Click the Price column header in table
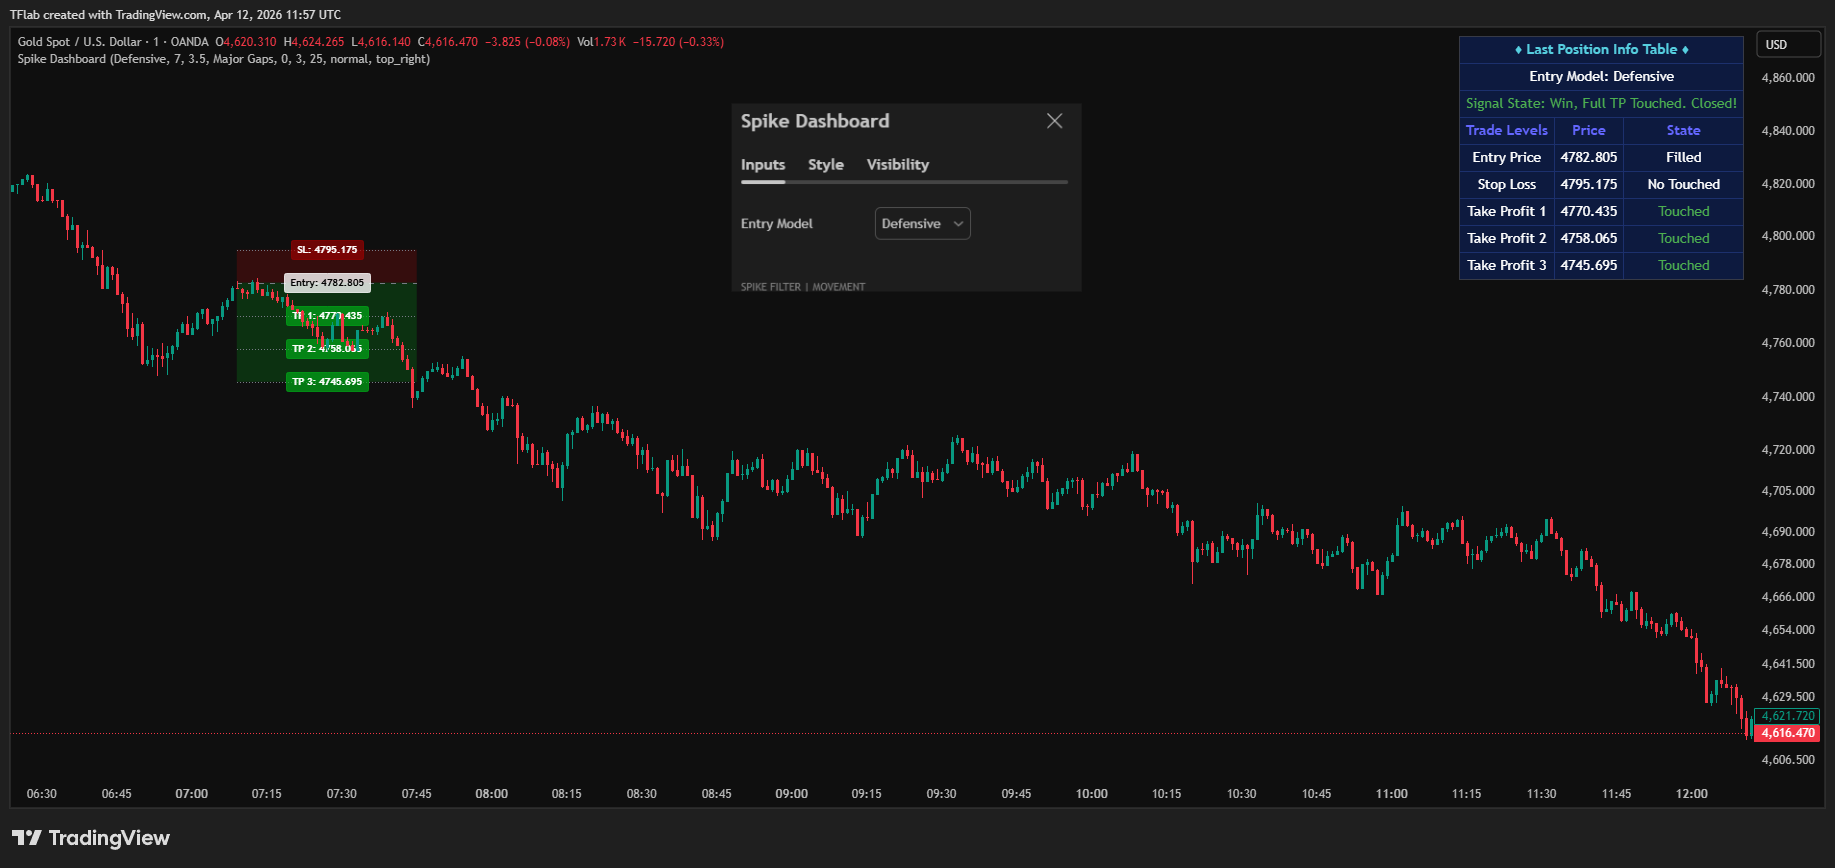Screen dimensions: 1835x868 [1589, 131]
